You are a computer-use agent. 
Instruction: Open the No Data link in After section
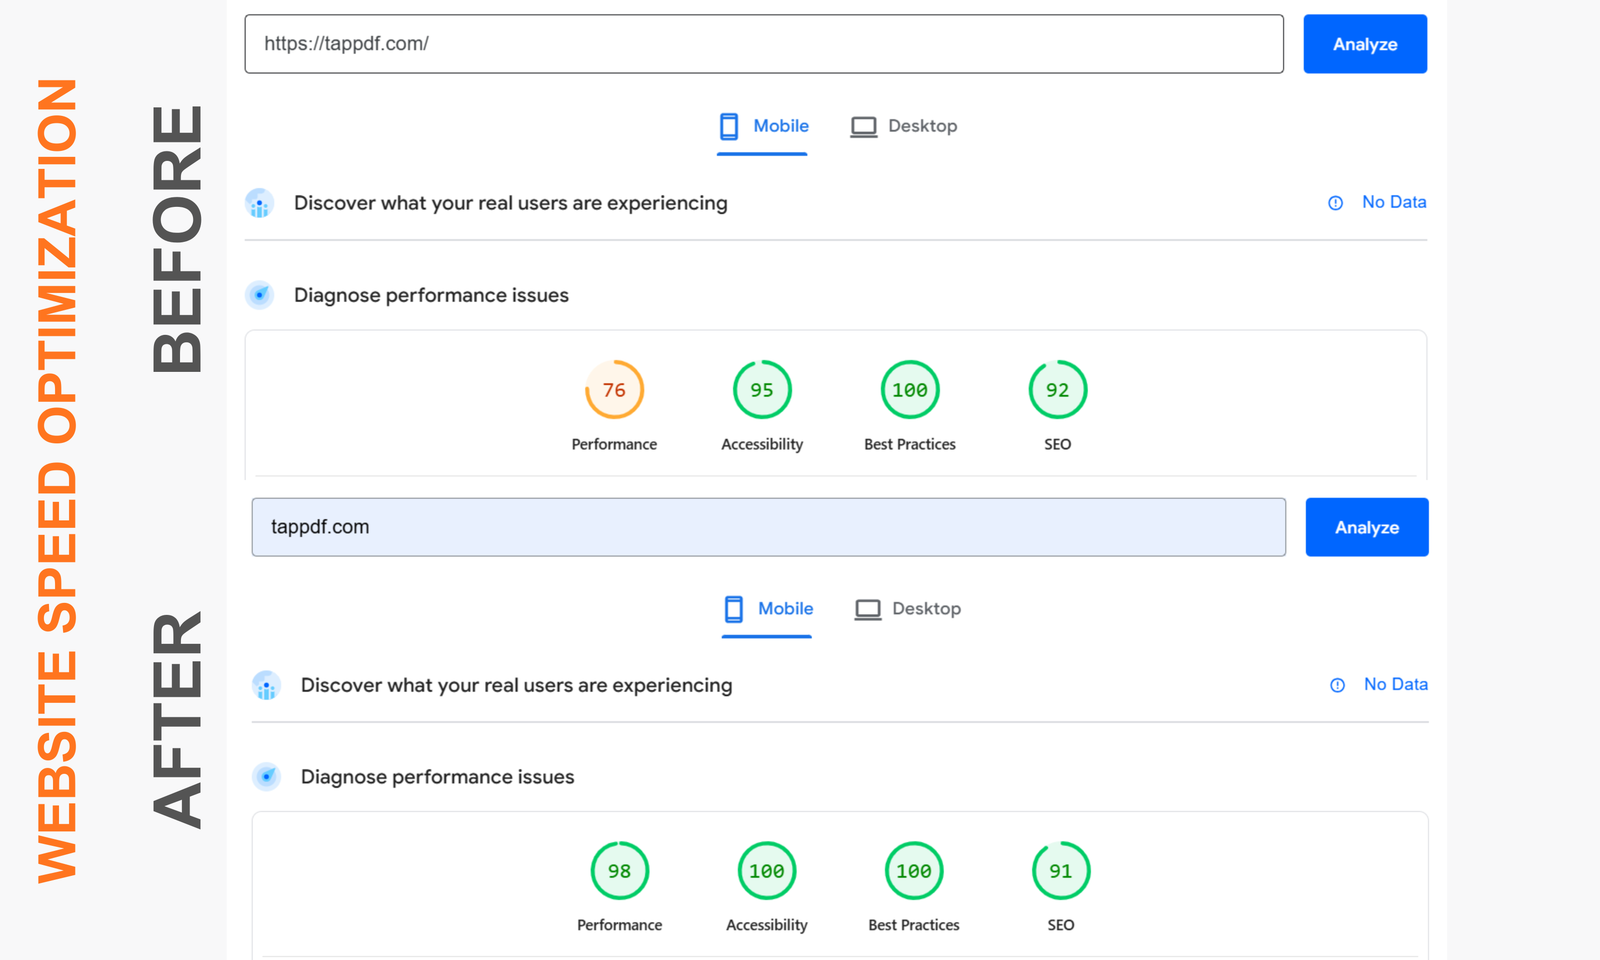click(1396, 684)
